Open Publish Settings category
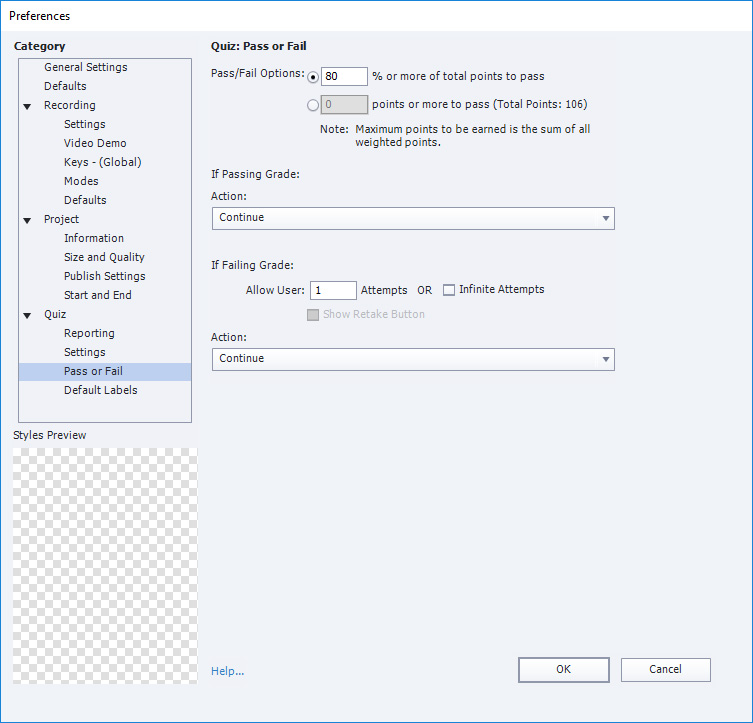753x723 pixels. pos(105,276)
